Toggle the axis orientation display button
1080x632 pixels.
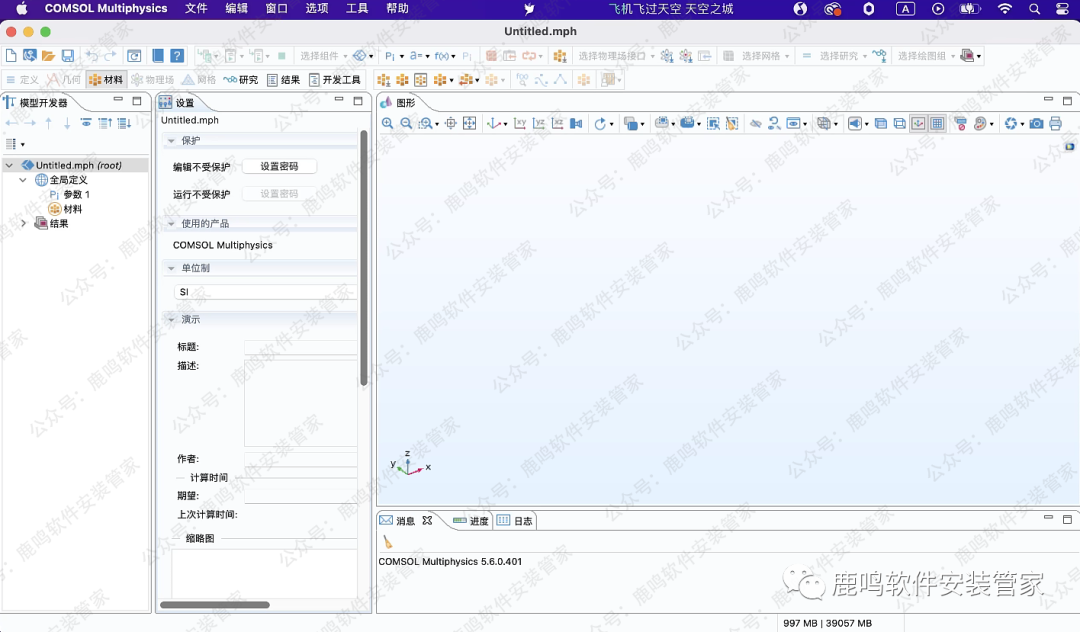pyautogui.click(x=917, y=124)
